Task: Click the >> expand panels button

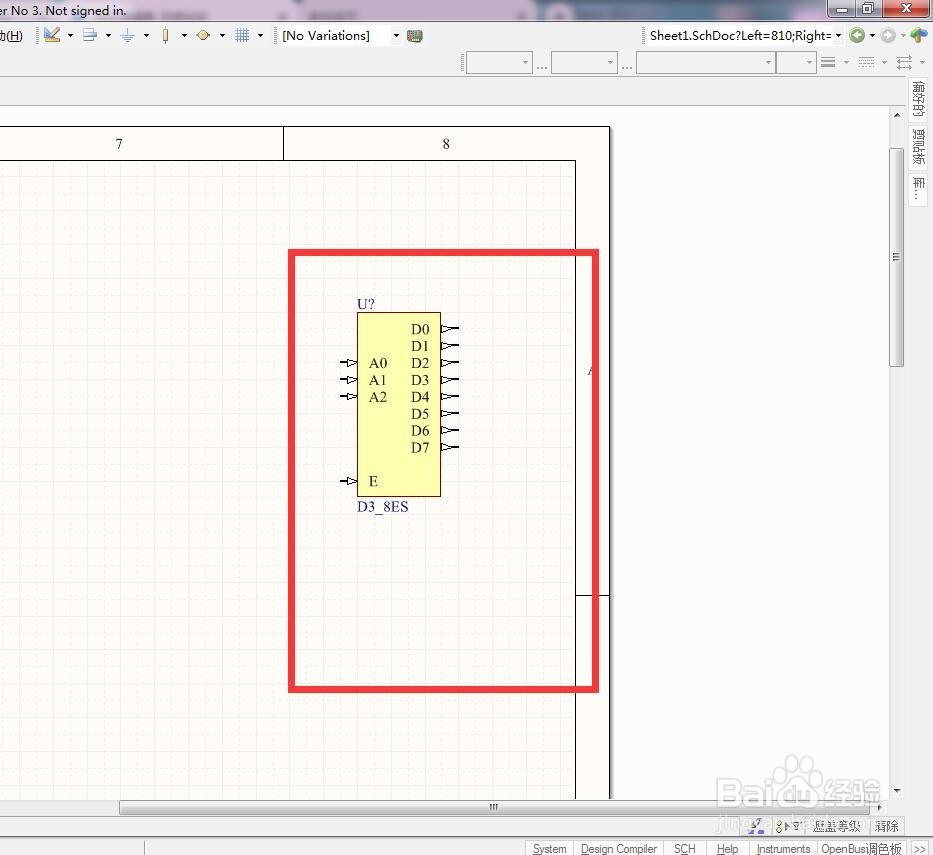Action: [919, 848]
